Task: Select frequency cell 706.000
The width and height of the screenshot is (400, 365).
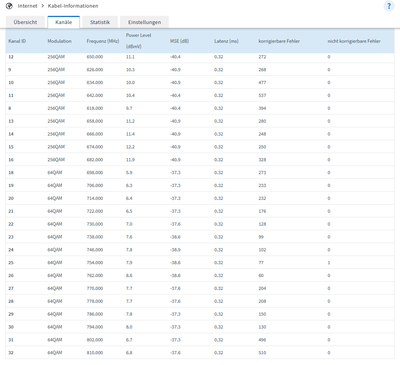Action: coord(95,185)
